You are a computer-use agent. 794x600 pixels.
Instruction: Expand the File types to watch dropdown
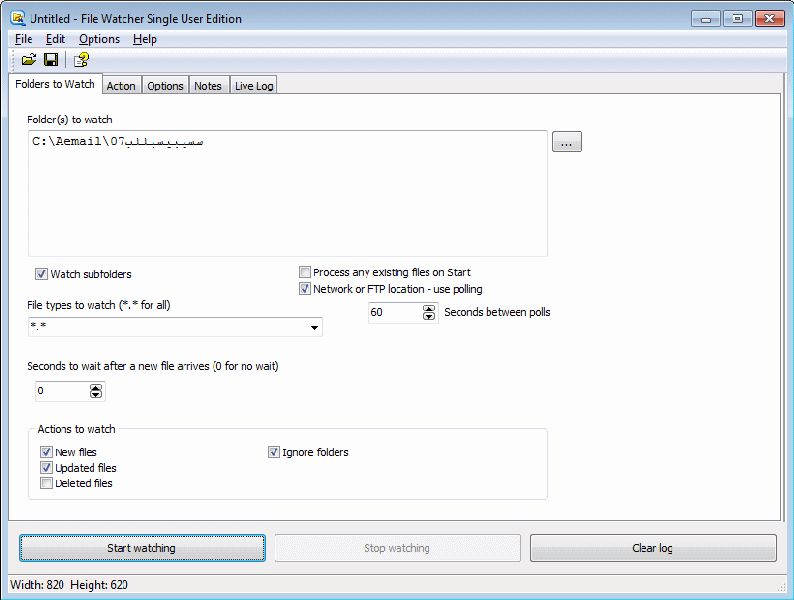click(x=314, y=328)
